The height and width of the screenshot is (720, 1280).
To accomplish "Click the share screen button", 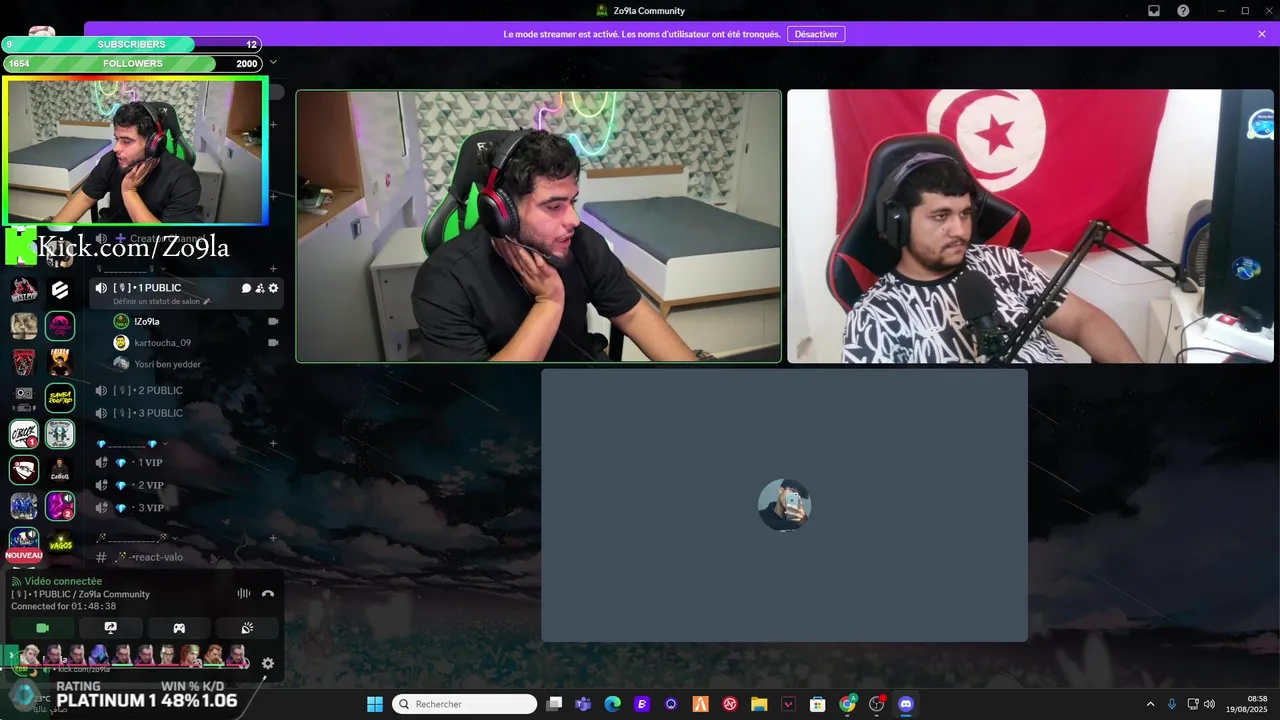I will 110,628.
